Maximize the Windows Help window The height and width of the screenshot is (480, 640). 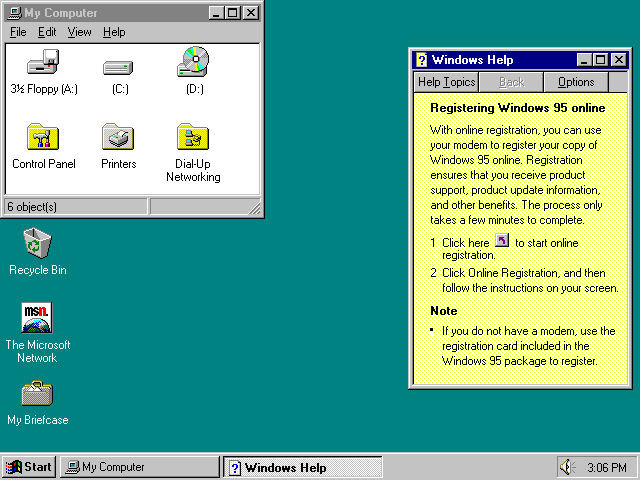[x=601, y=60]
